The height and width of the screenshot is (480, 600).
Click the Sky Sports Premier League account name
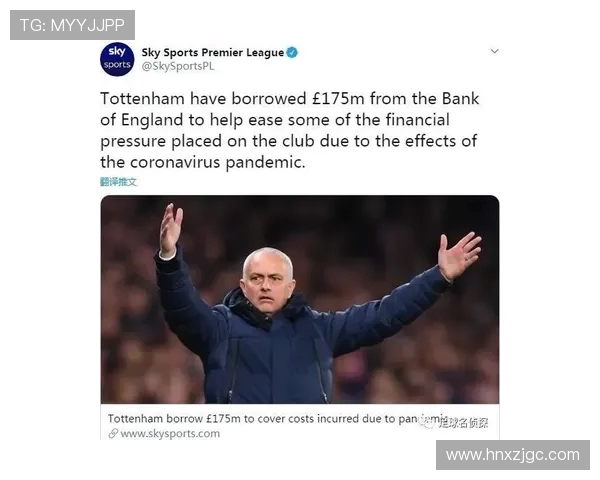click(x=213, y=52)
